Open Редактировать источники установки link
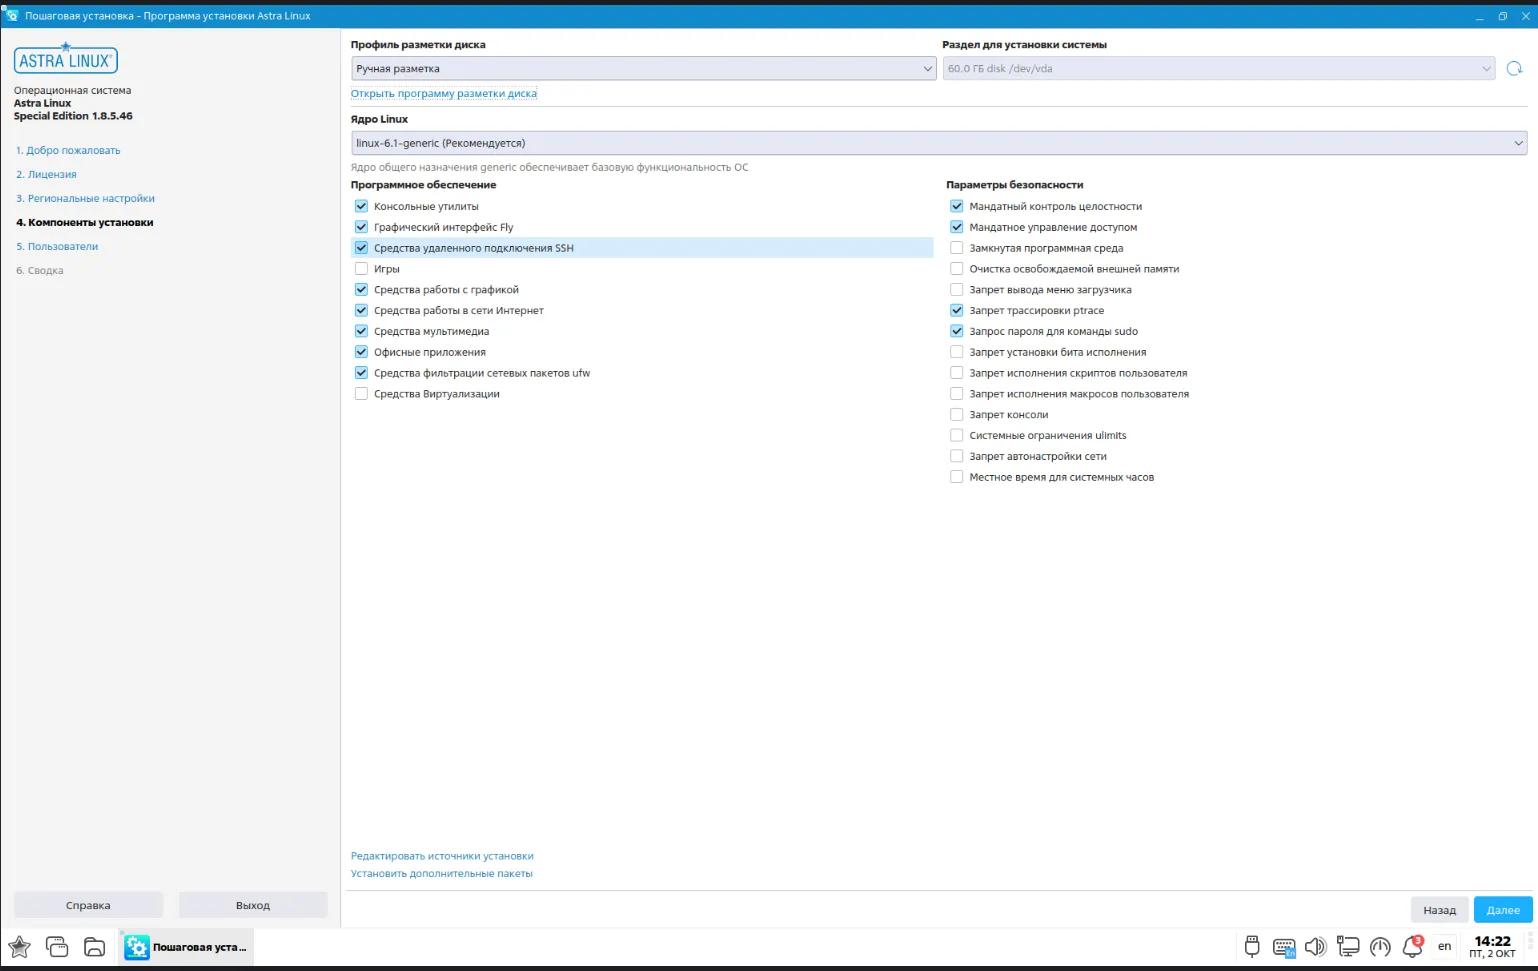1538x971 pixels. click(442, 855)
